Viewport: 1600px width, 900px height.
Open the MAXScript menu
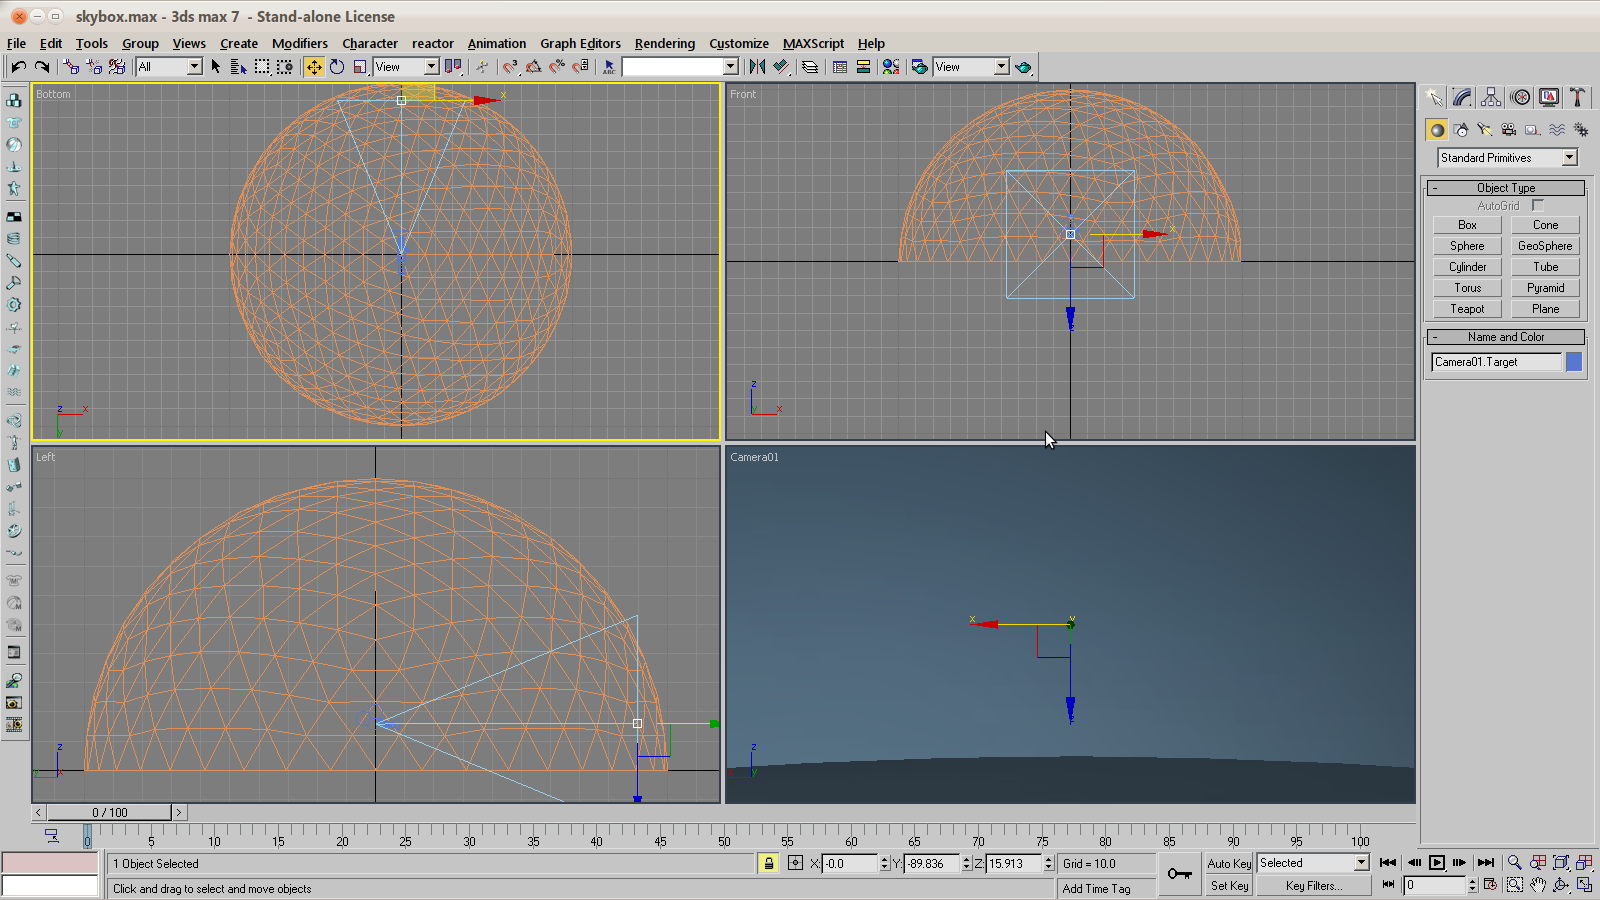[x=813, y=43]
